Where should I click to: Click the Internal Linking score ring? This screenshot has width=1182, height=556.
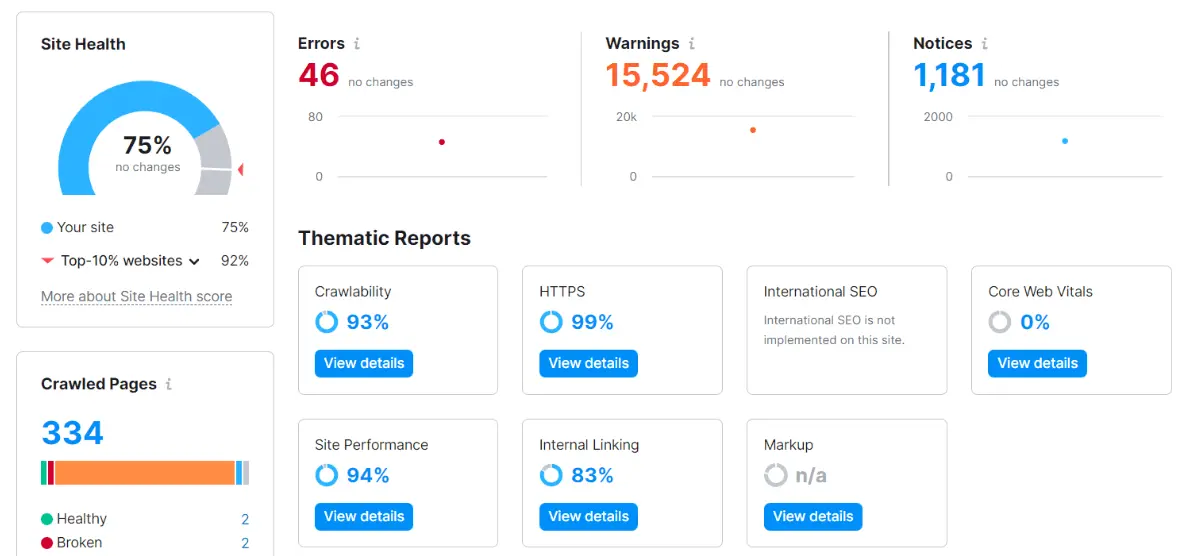pos(551,475)
